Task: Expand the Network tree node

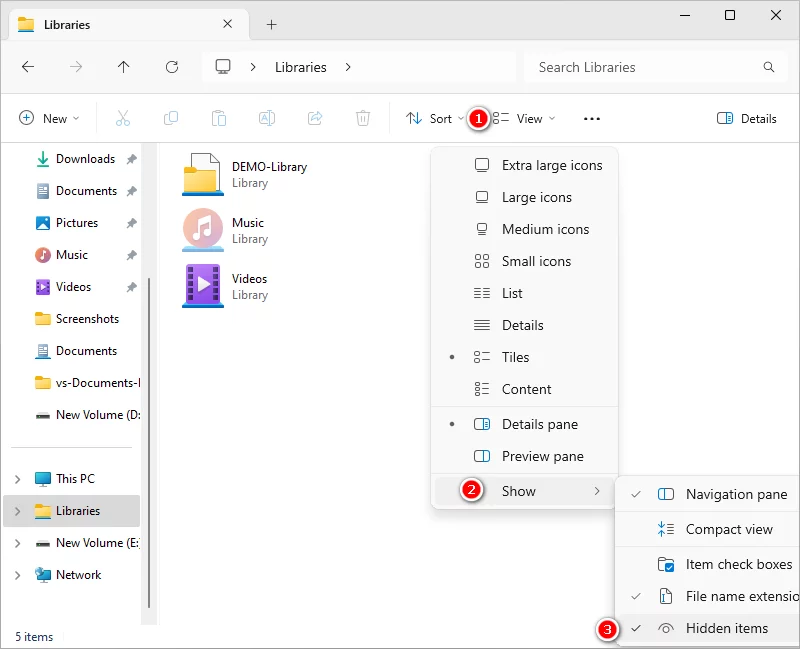Action: tap(17, 576)
